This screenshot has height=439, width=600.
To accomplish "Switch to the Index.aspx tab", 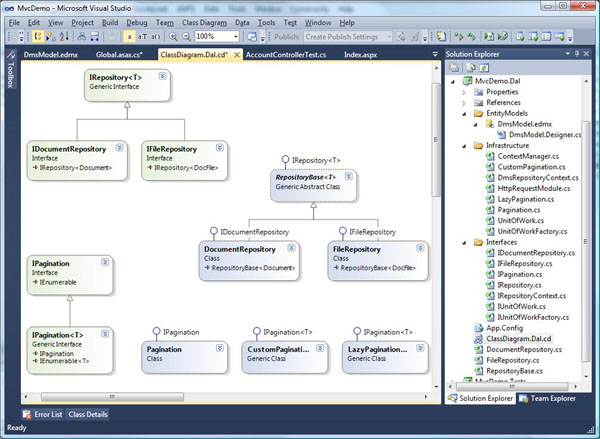I will coord(360,55).
